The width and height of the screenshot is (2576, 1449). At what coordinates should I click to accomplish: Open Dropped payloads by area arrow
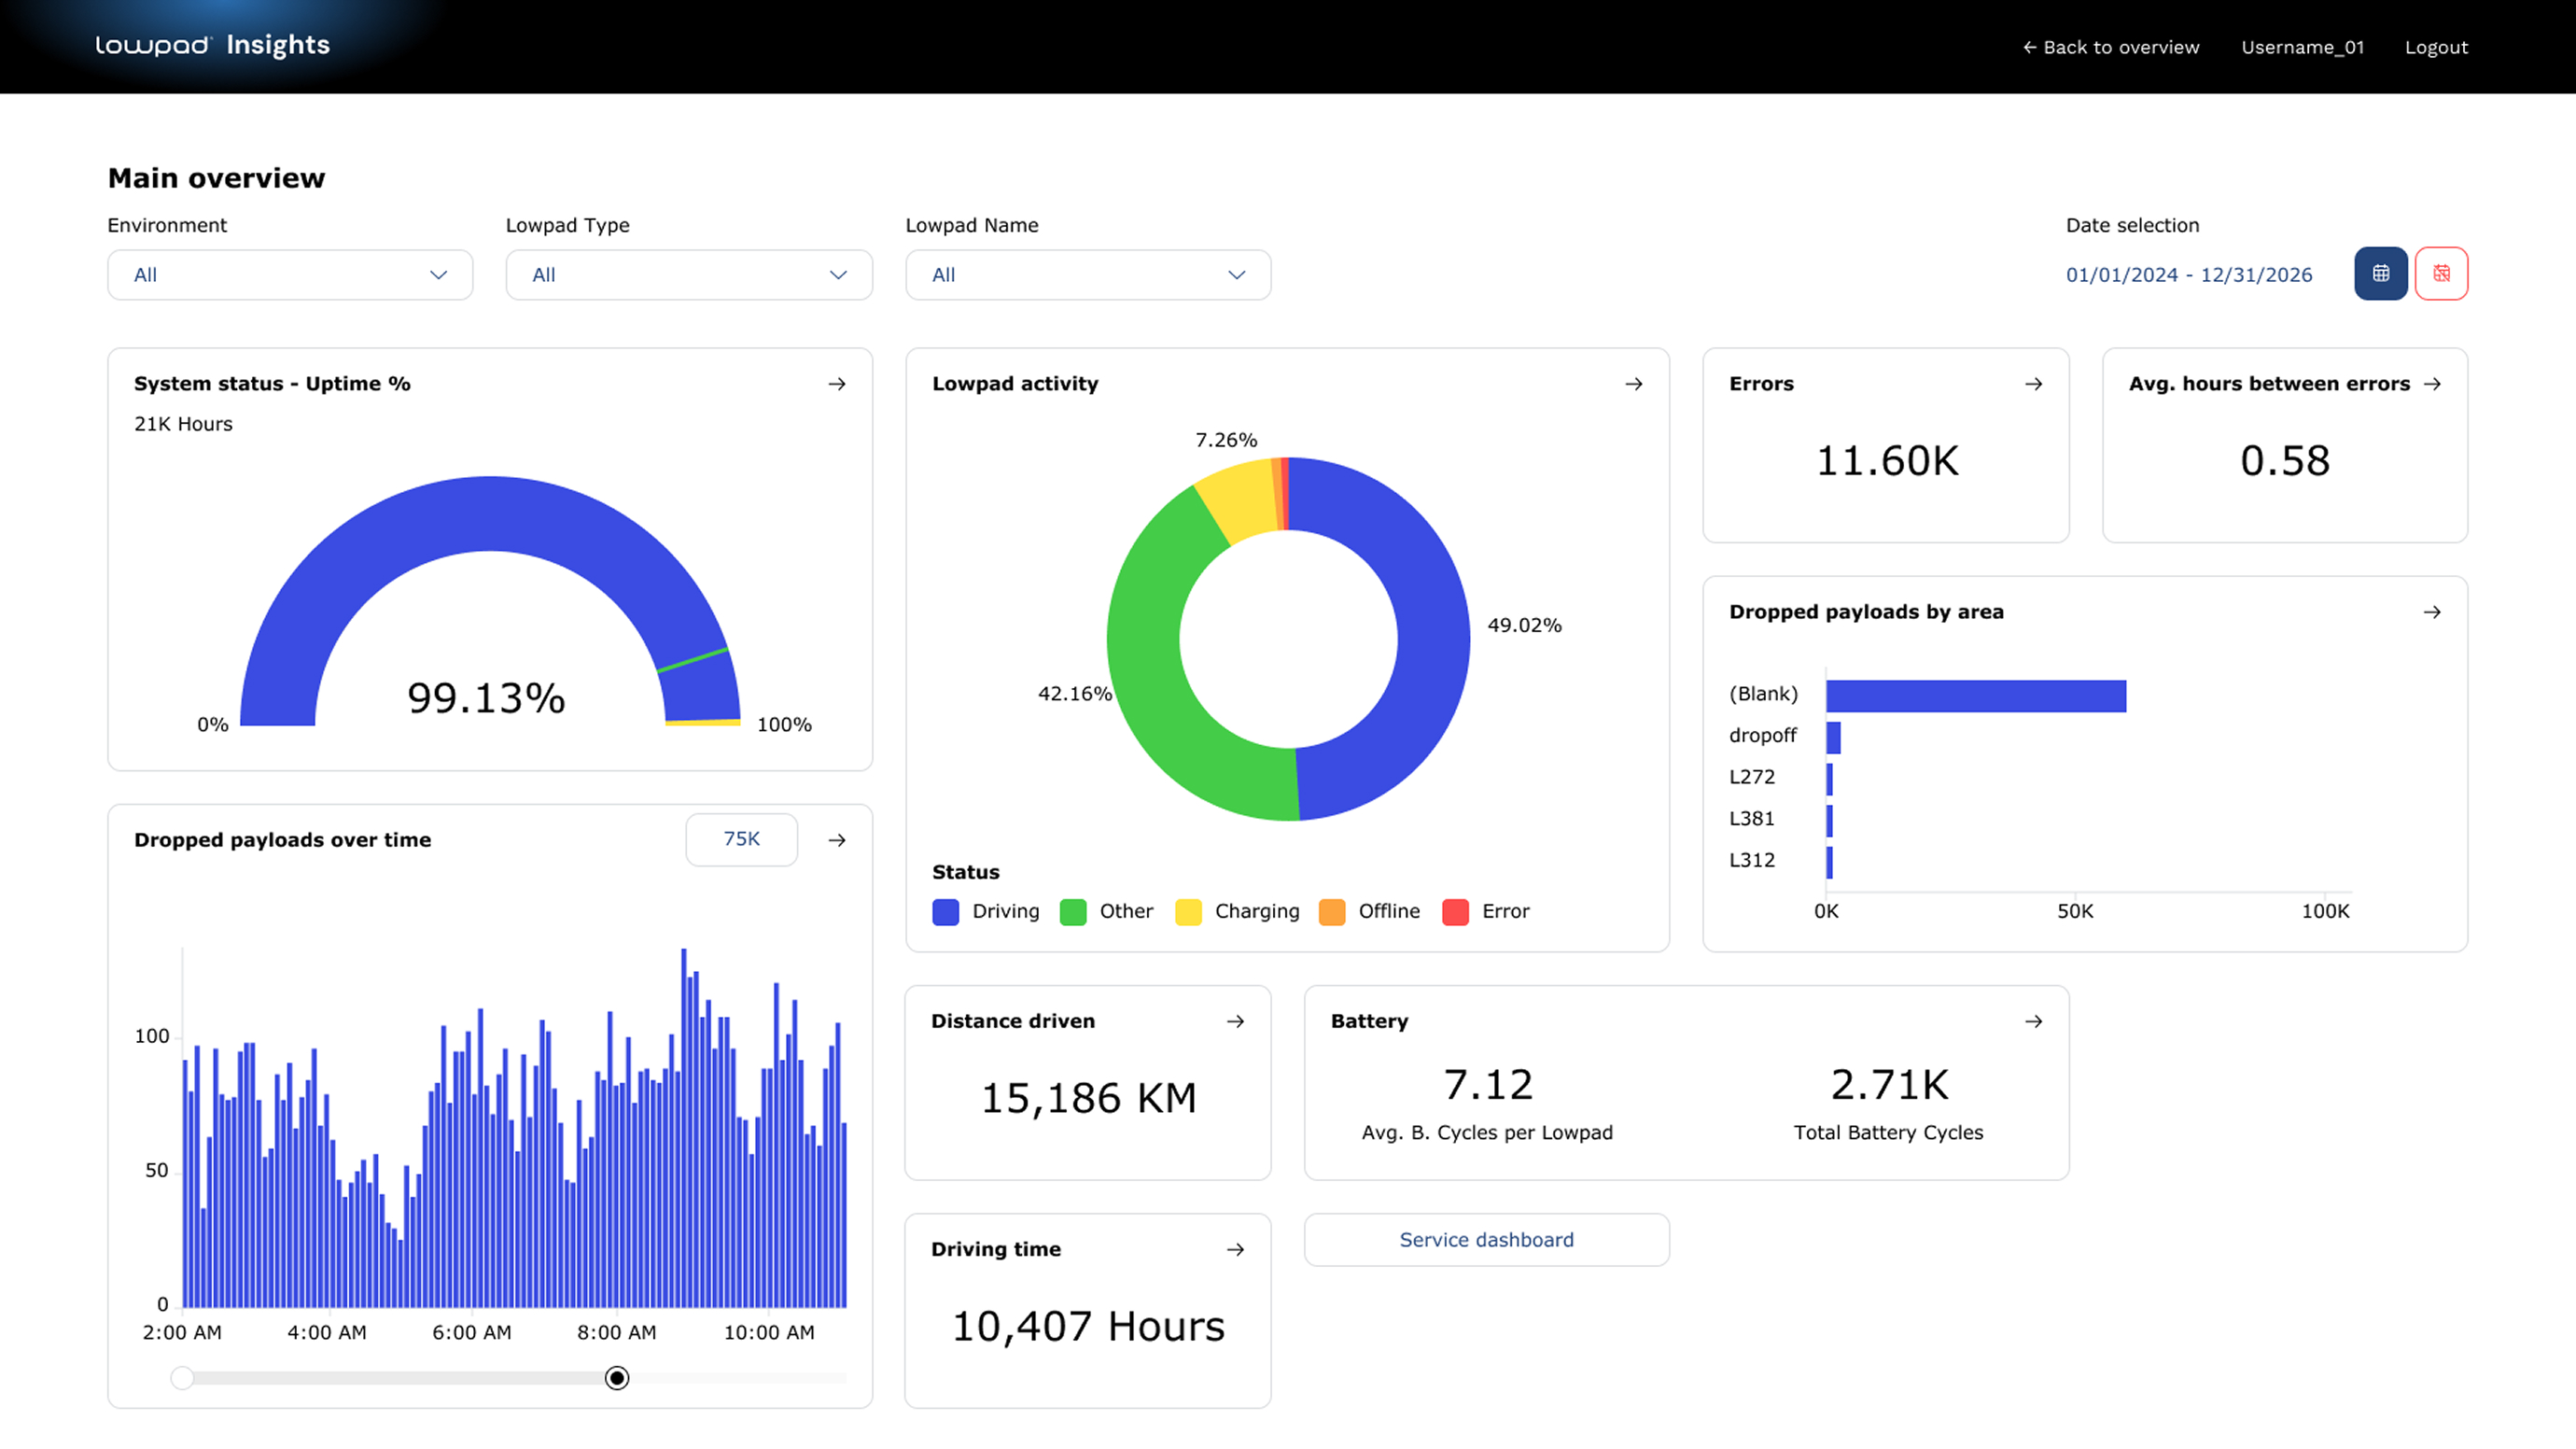pos(2432,612)
